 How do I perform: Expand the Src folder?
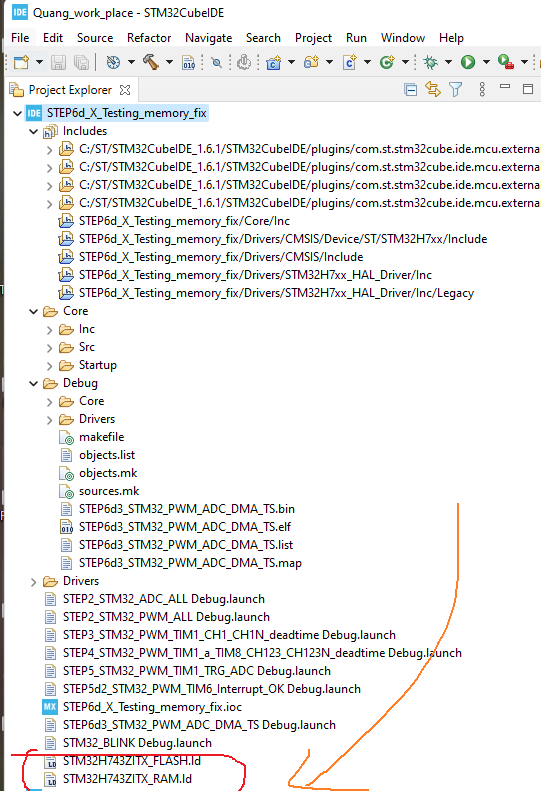[x=49, y=348]
